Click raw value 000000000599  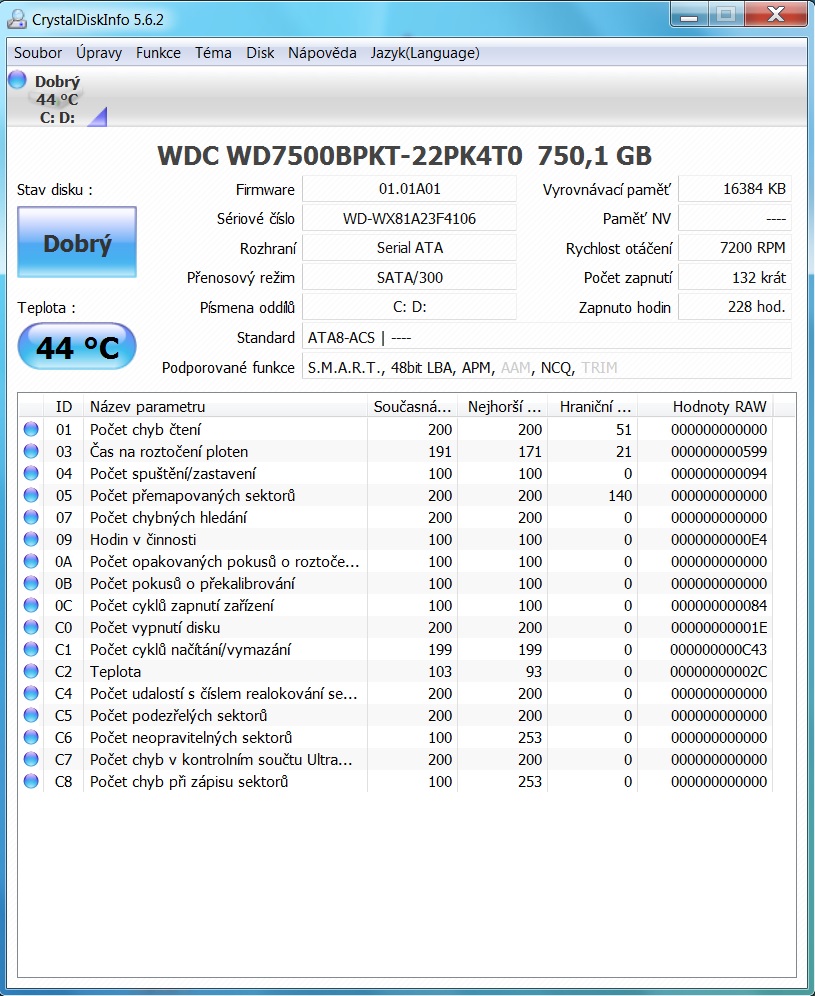(x=718, y=452)
